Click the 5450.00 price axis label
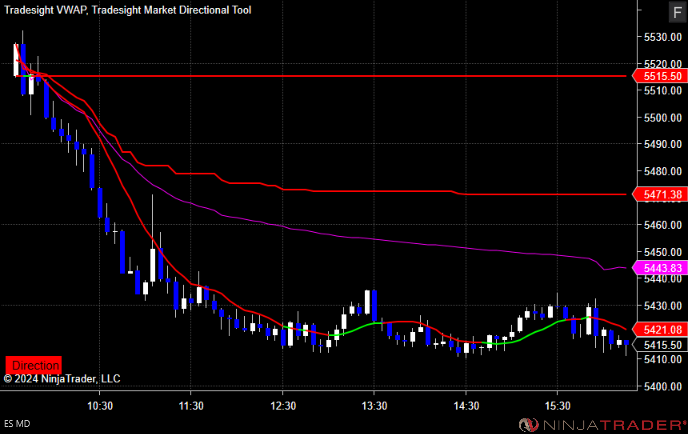 pos(663,252)
